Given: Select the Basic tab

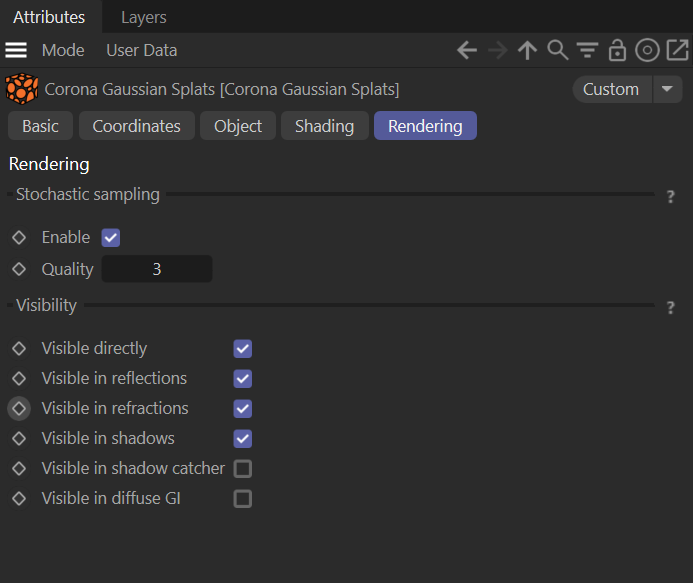Looking at the screenshot, I should click(x=40, y=126).
